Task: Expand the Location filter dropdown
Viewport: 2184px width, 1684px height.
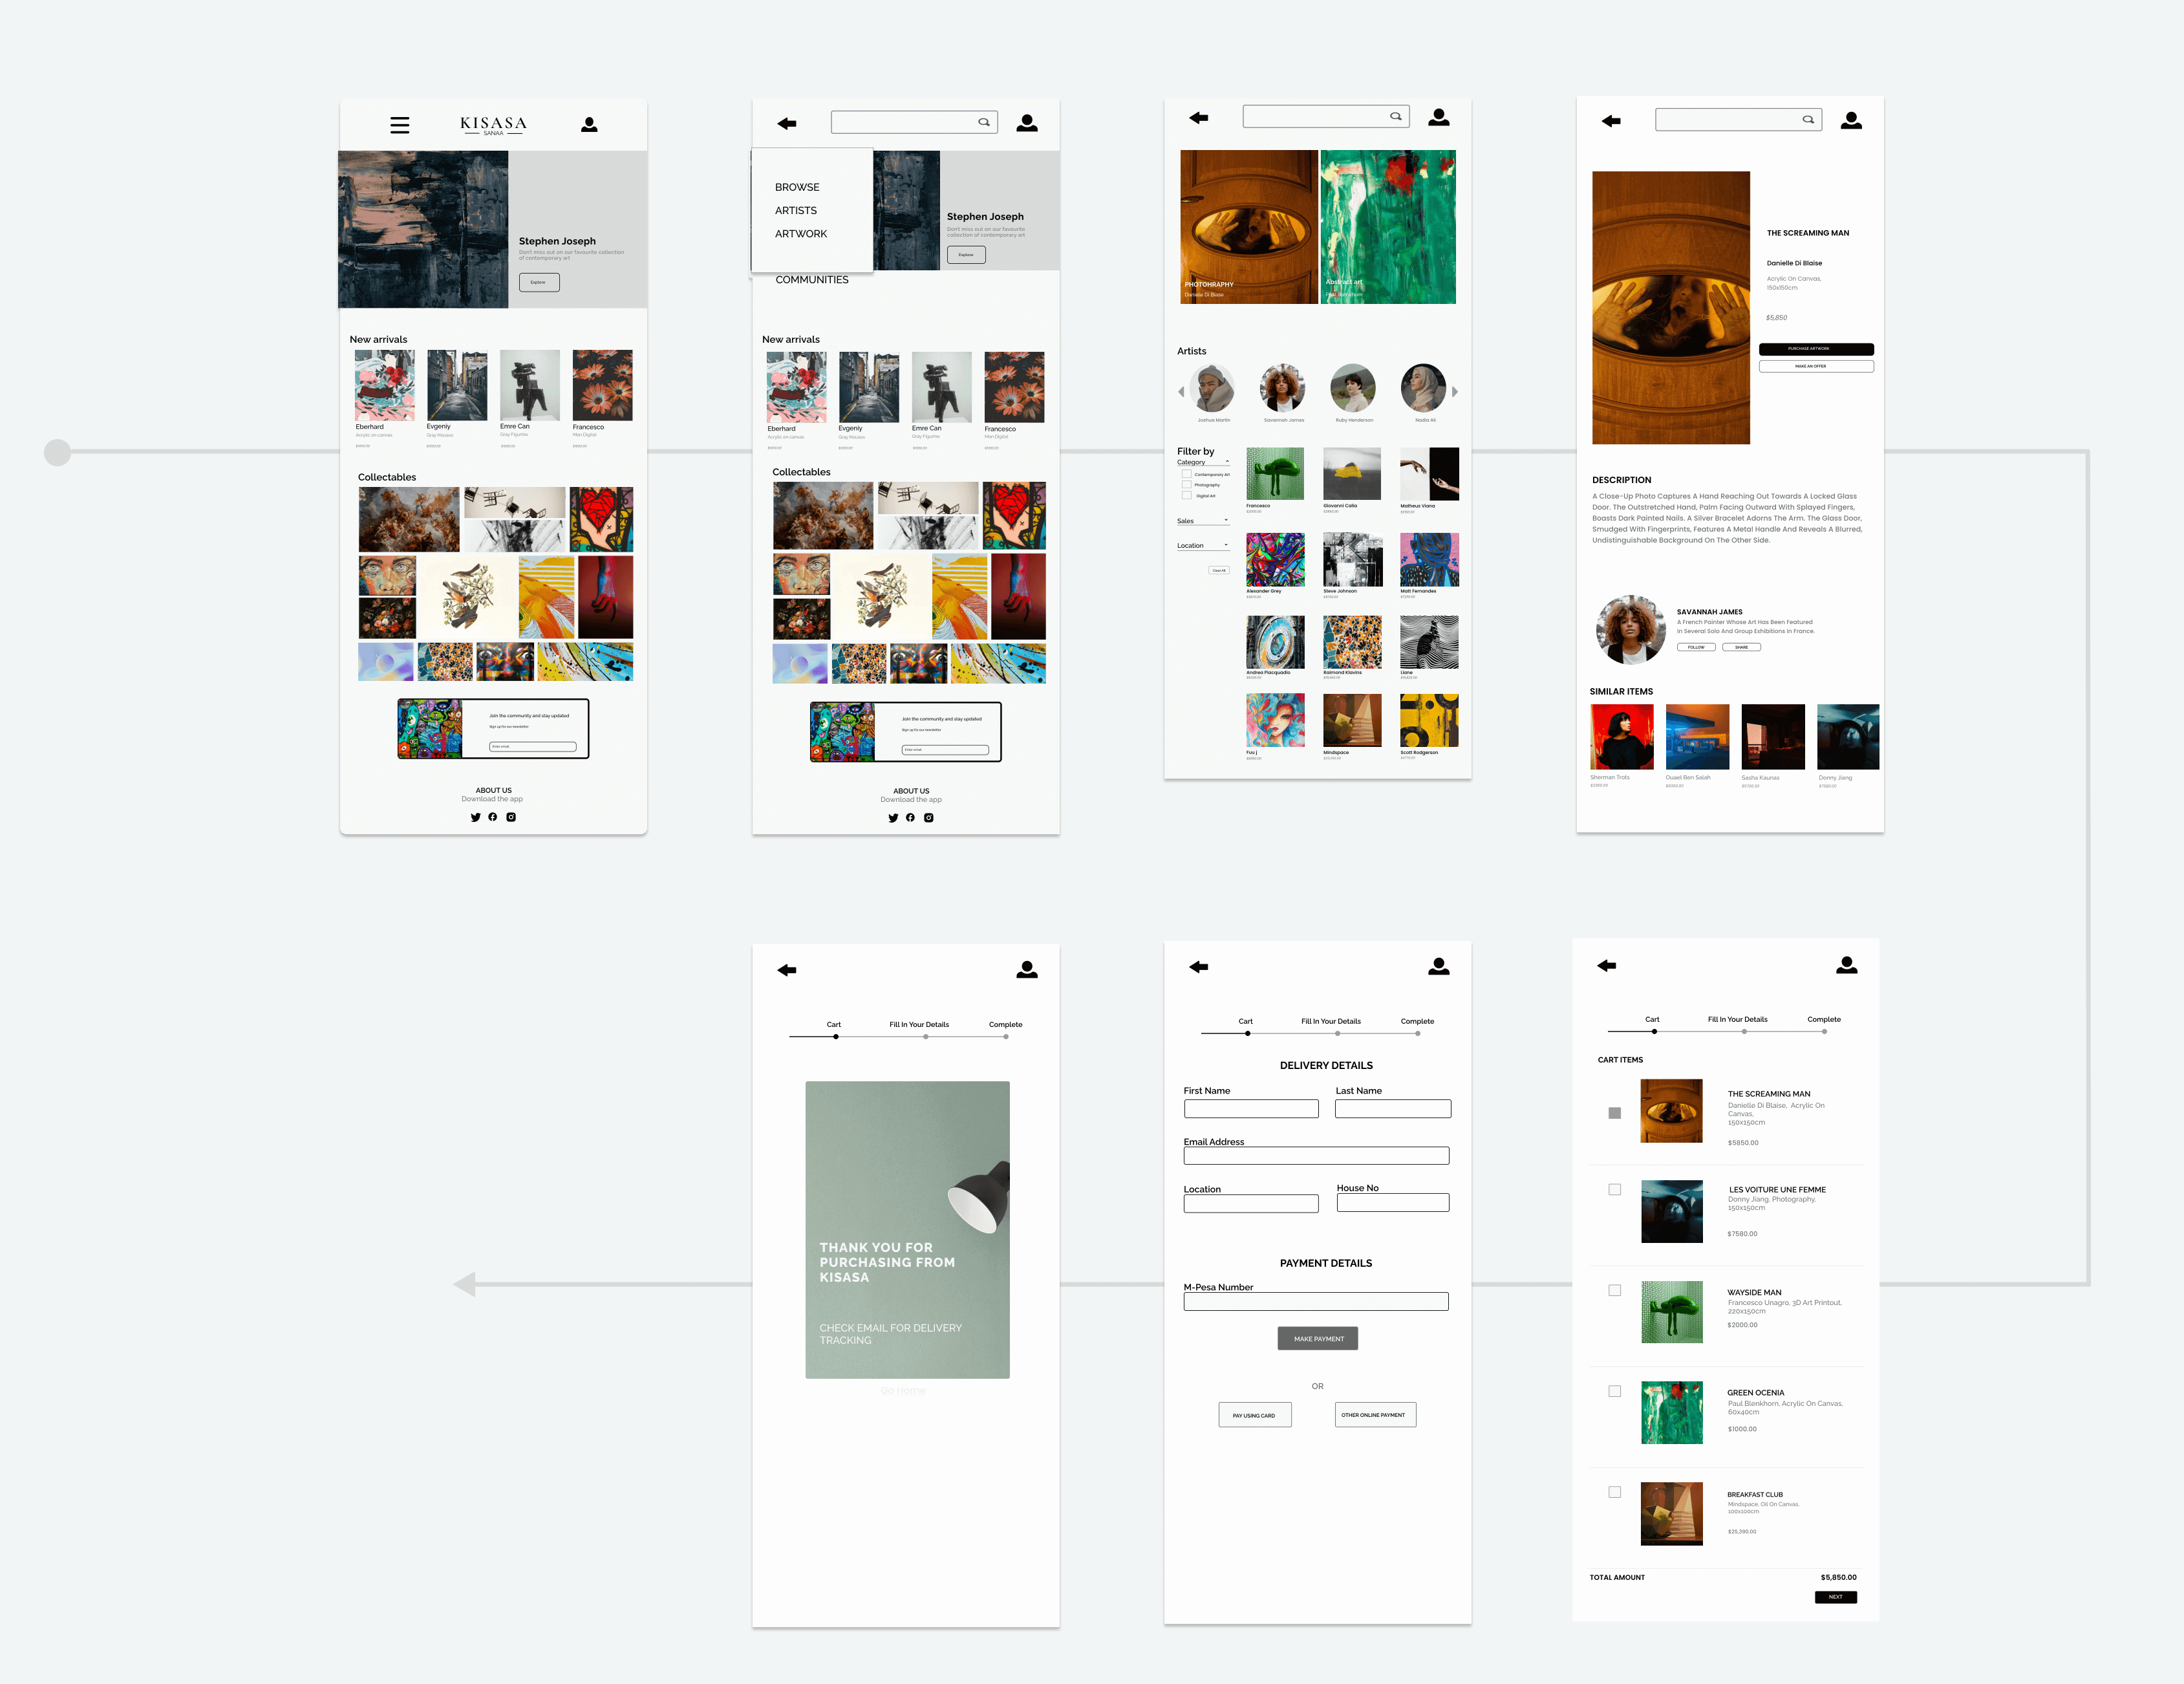Action: click(1226, 545)
